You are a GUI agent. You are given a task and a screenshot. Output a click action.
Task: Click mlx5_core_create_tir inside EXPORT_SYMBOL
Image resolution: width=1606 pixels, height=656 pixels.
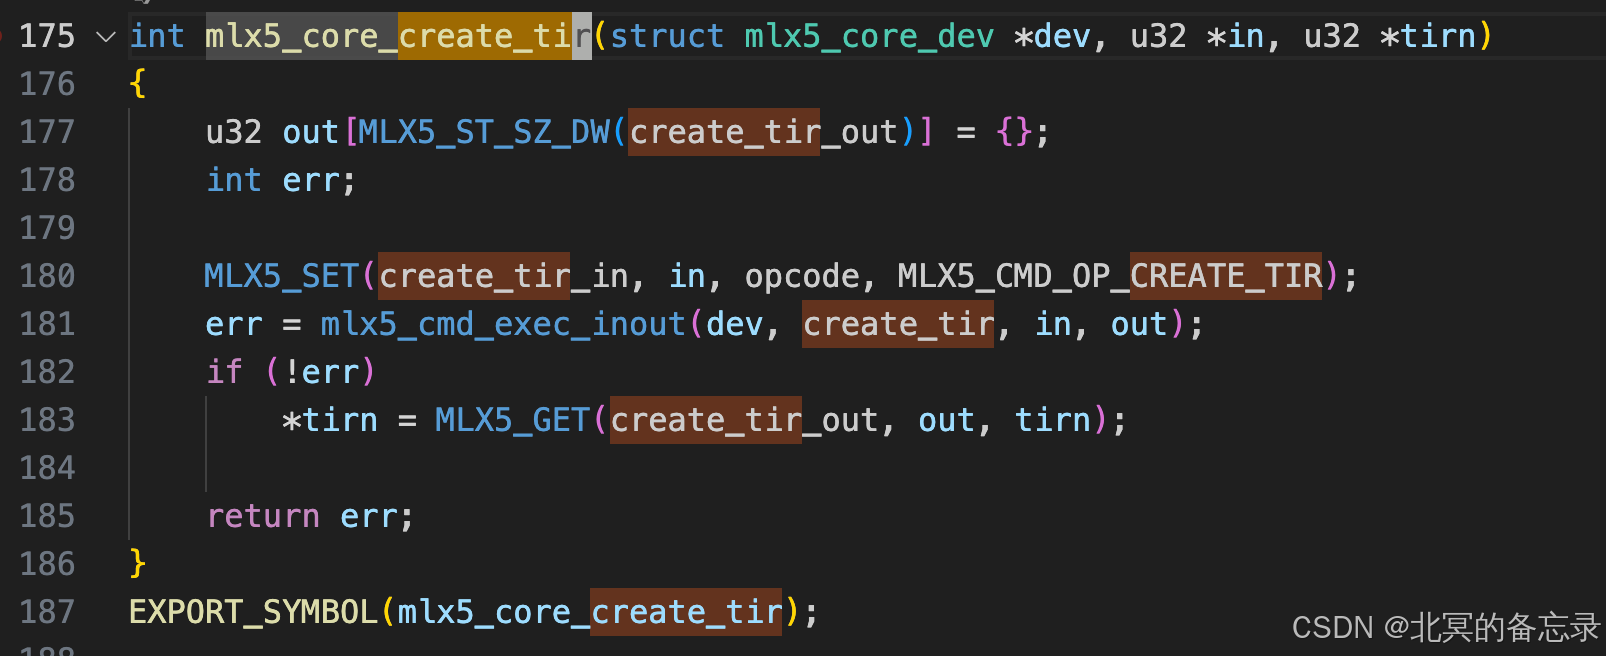pyautogui.click(x=590, y=612)
